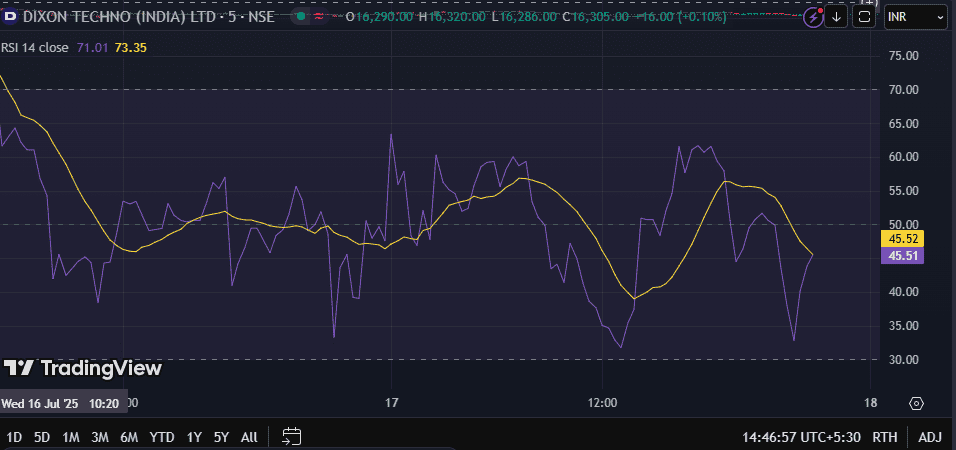This screenshot has height=450, width=956.
Task: Click the RSI 14 close indicator legend
Action: point(35,48)
